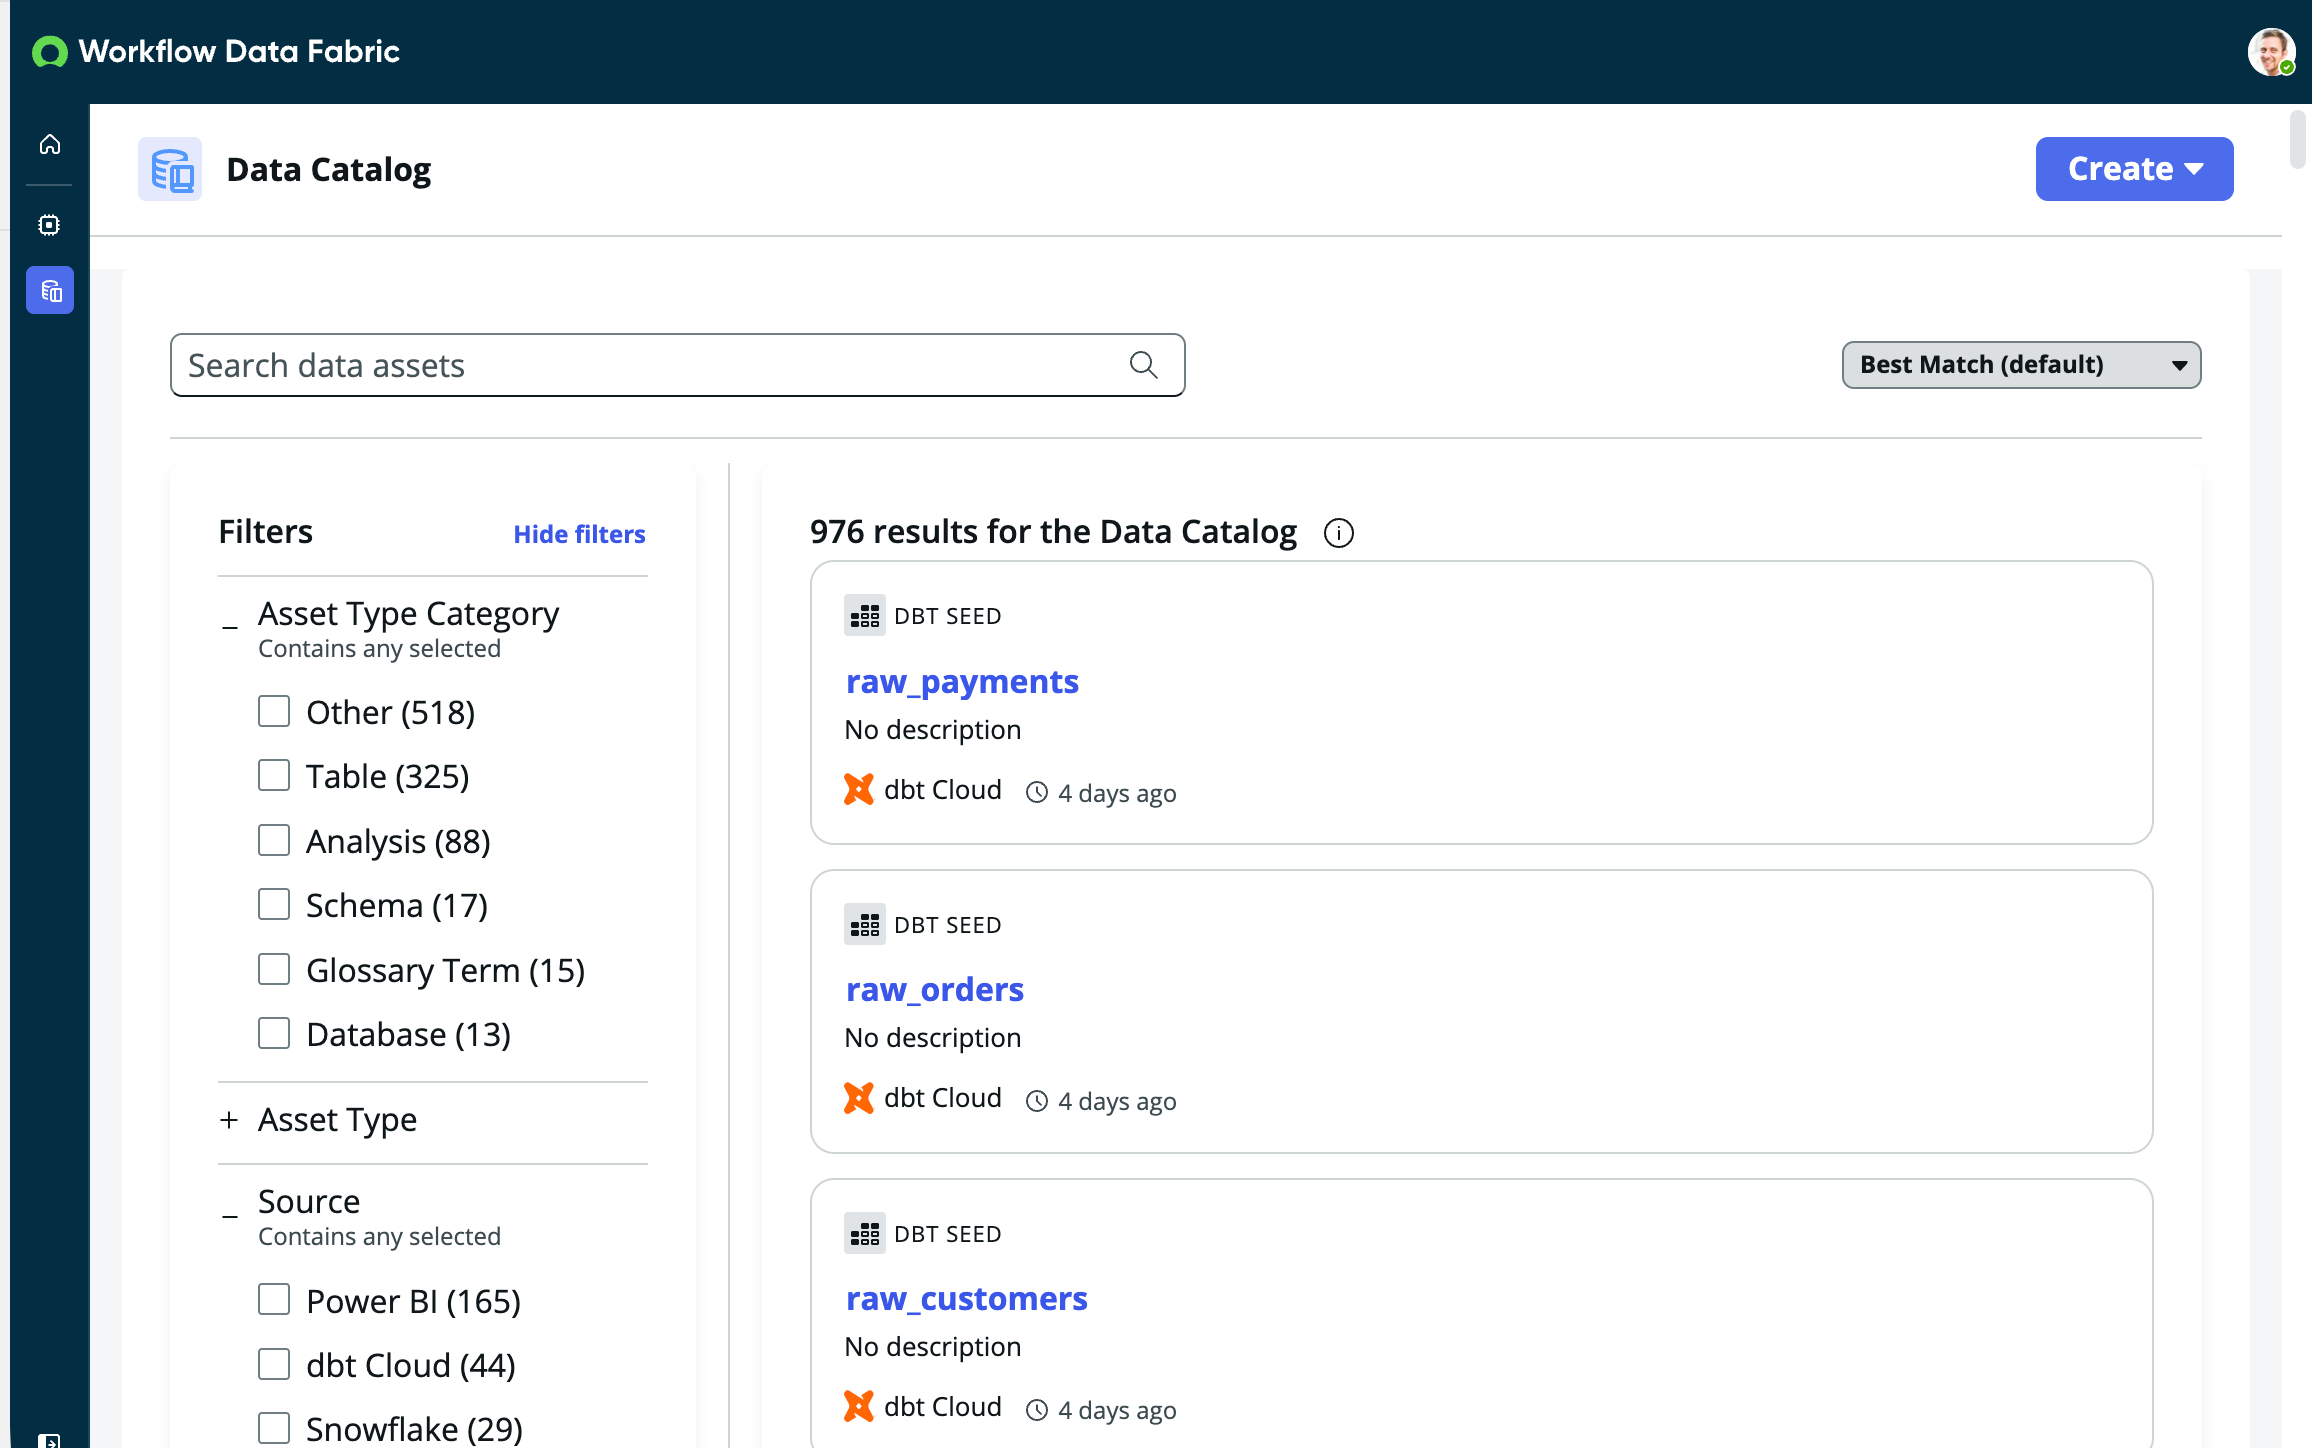The image size is (2312, 1448).
Task: Click Hide filters link
Action: click(x=579, y=534)
